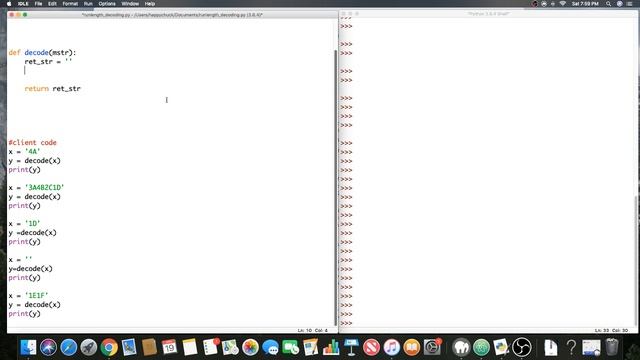Open the Notes app
The height and width of the screenshot is (360, 640).
[190, 347]
